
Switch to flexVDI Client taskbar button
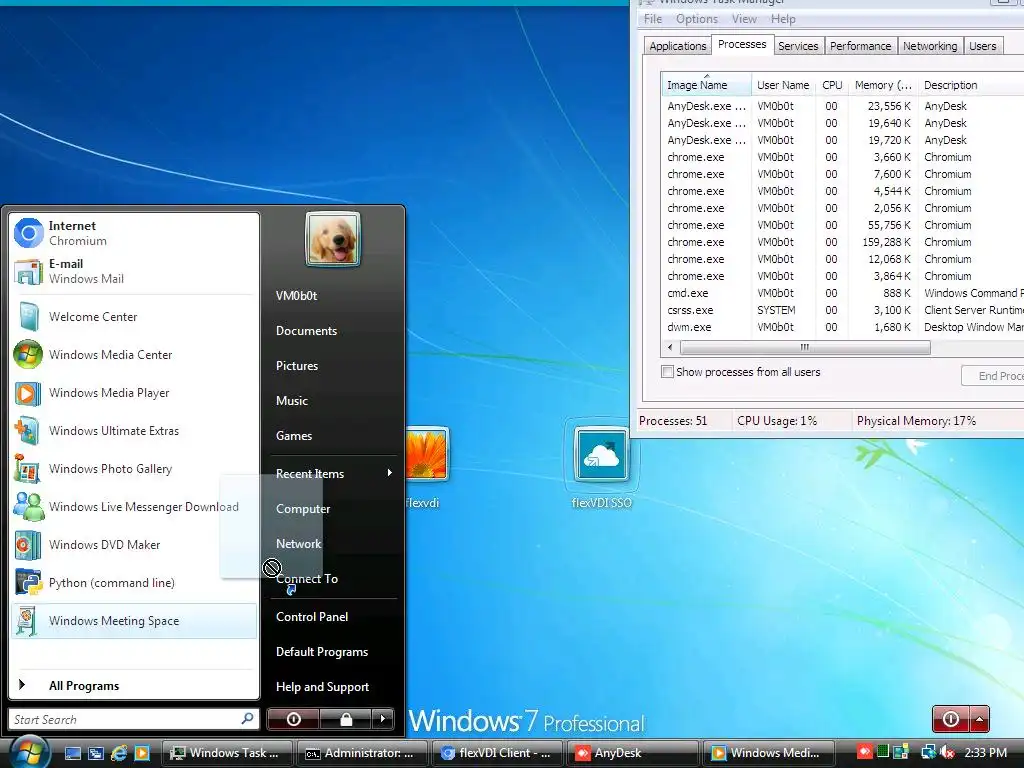[x=497, y=753]
